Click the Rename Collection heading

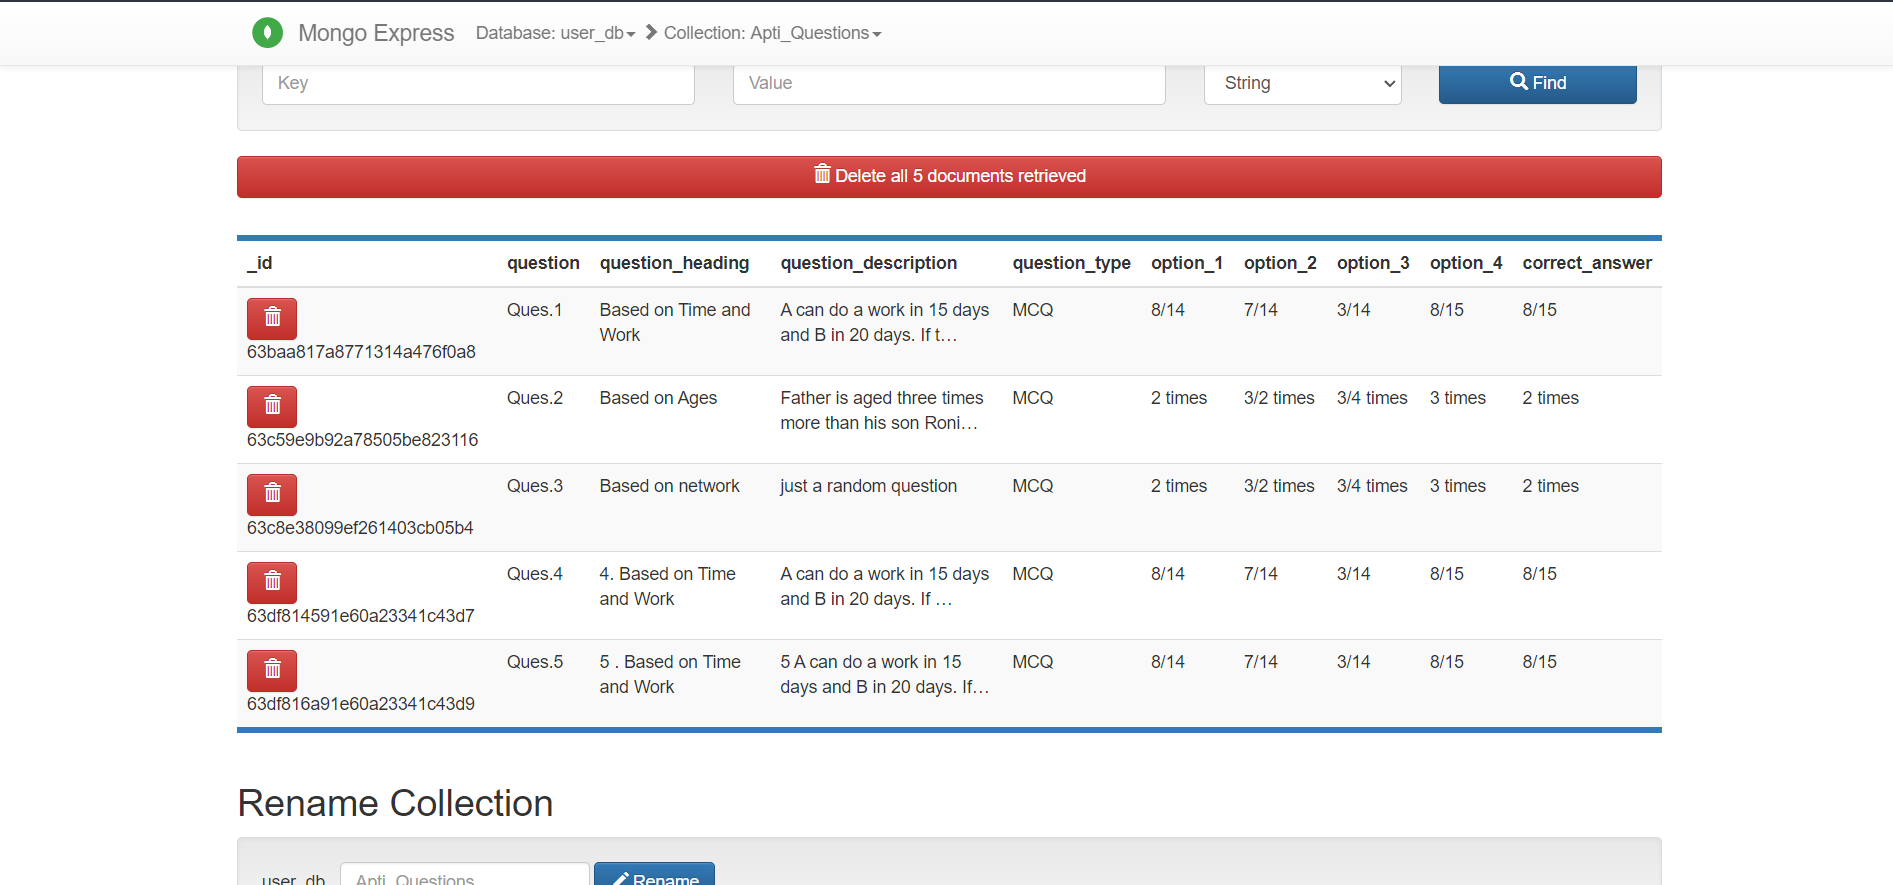395,803
